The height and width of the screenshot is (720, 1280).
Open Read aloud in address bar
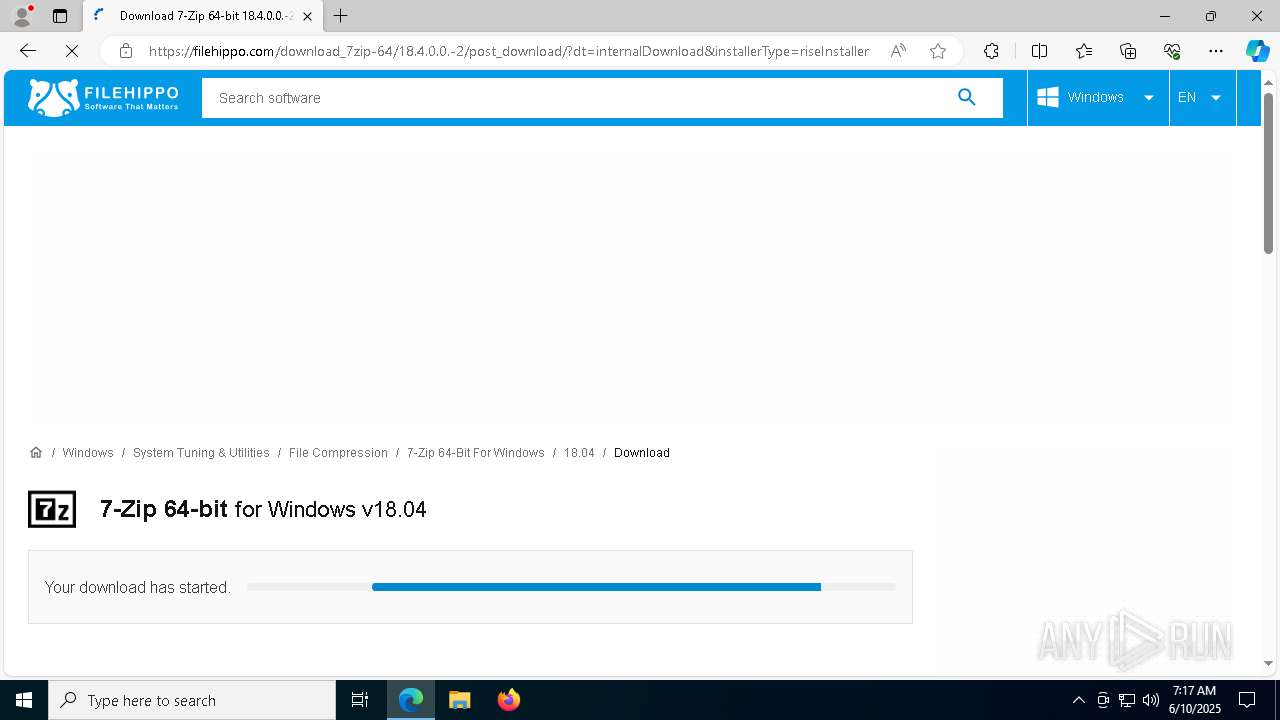pyautogui.click(x=898, y=51)
